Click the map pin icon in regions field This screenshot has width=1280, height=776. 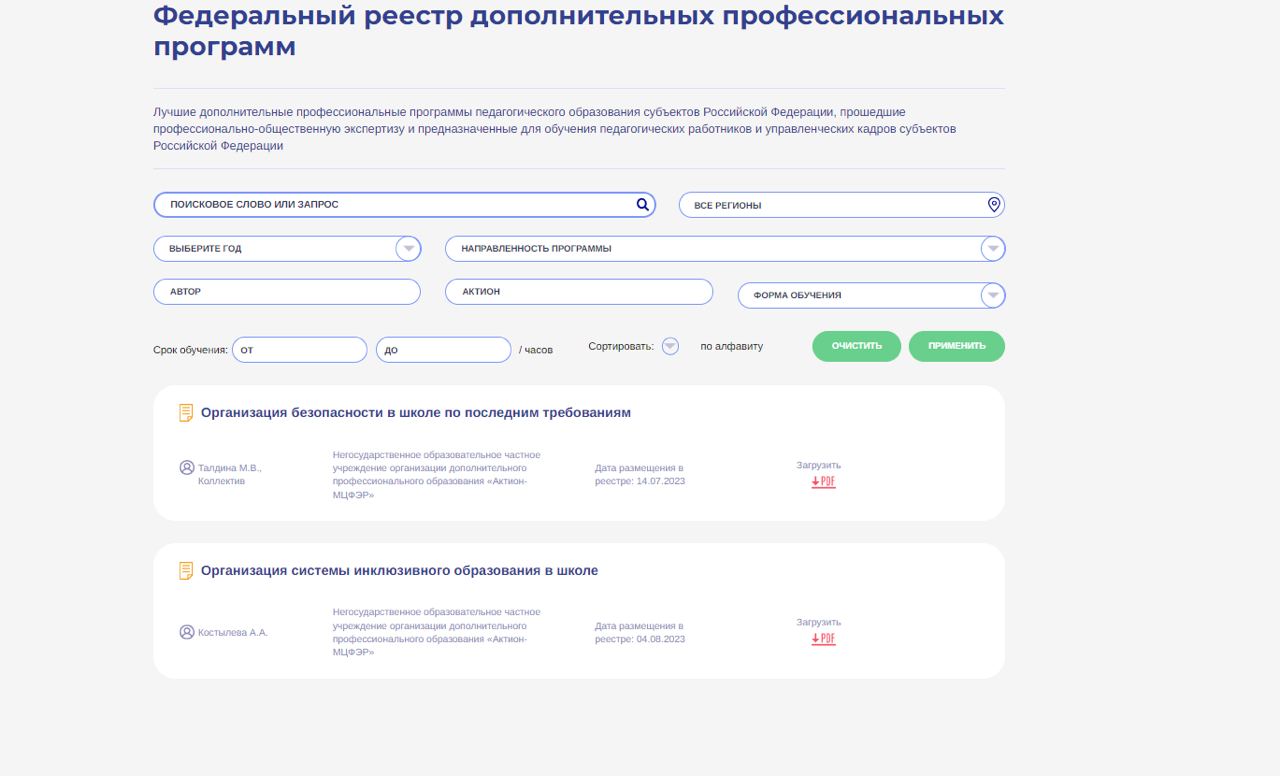tap(993, 204)
